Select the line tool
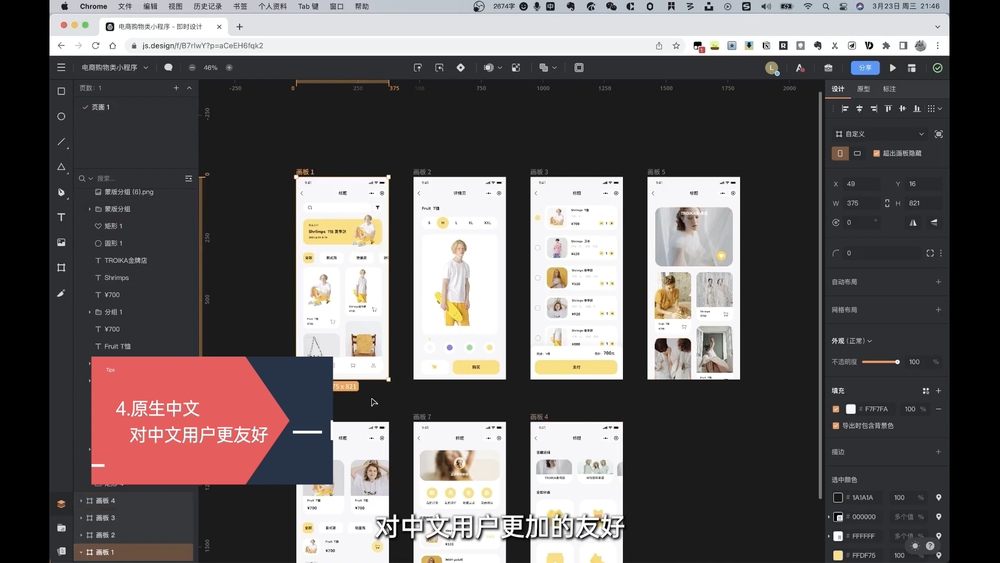The width and height of the screenshot is (1000, 563). (61, 142)
